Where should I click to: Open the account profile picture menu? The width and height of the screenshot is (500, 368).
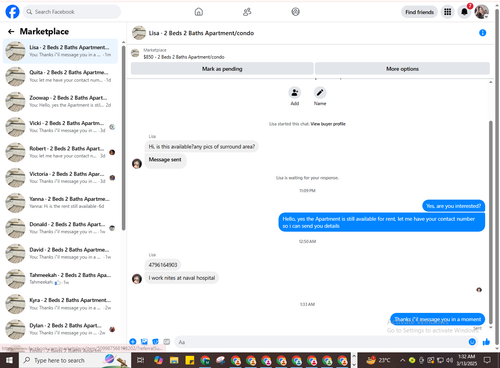[482, 12]
